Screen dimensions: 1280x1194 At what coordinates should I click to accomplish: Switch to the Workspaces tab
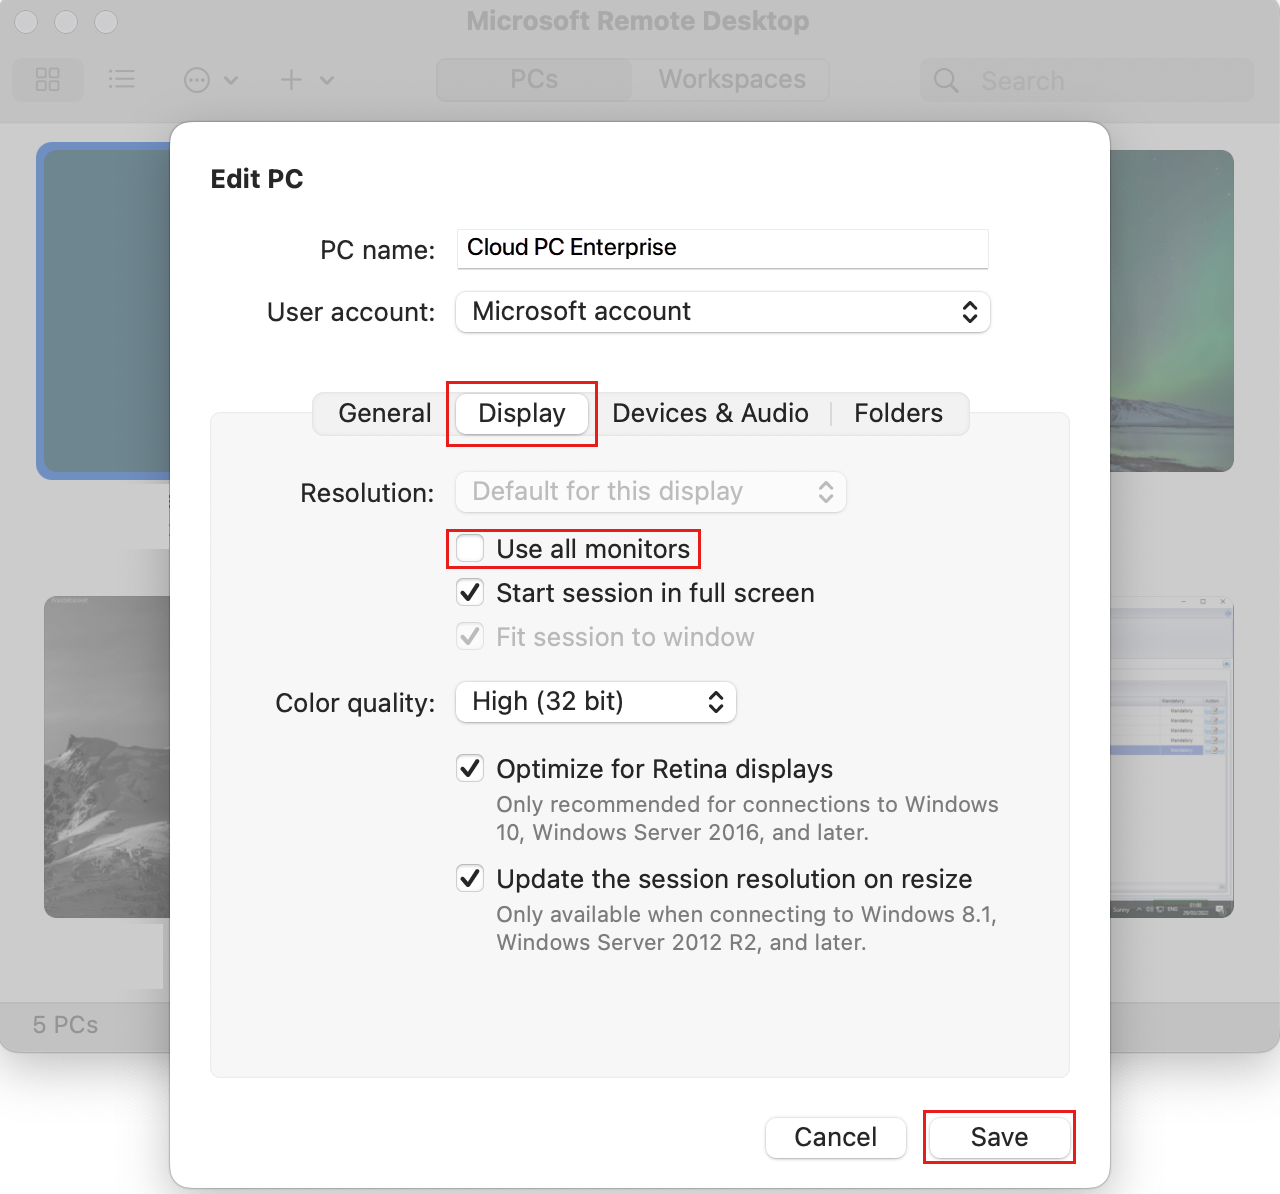(730, 79)
